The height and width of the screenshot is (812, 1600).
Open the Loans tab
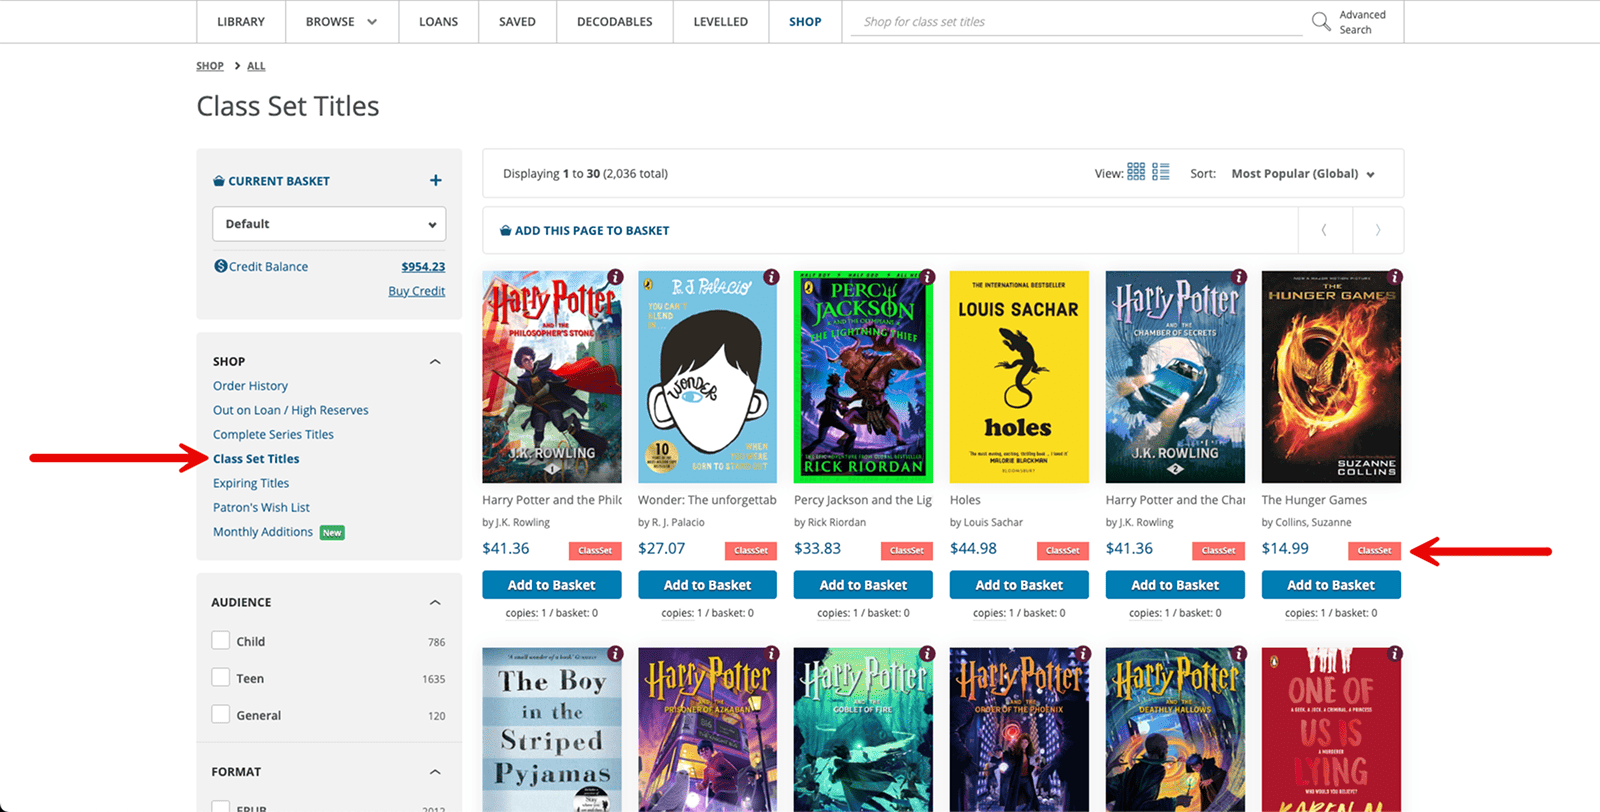click(438, 21)
